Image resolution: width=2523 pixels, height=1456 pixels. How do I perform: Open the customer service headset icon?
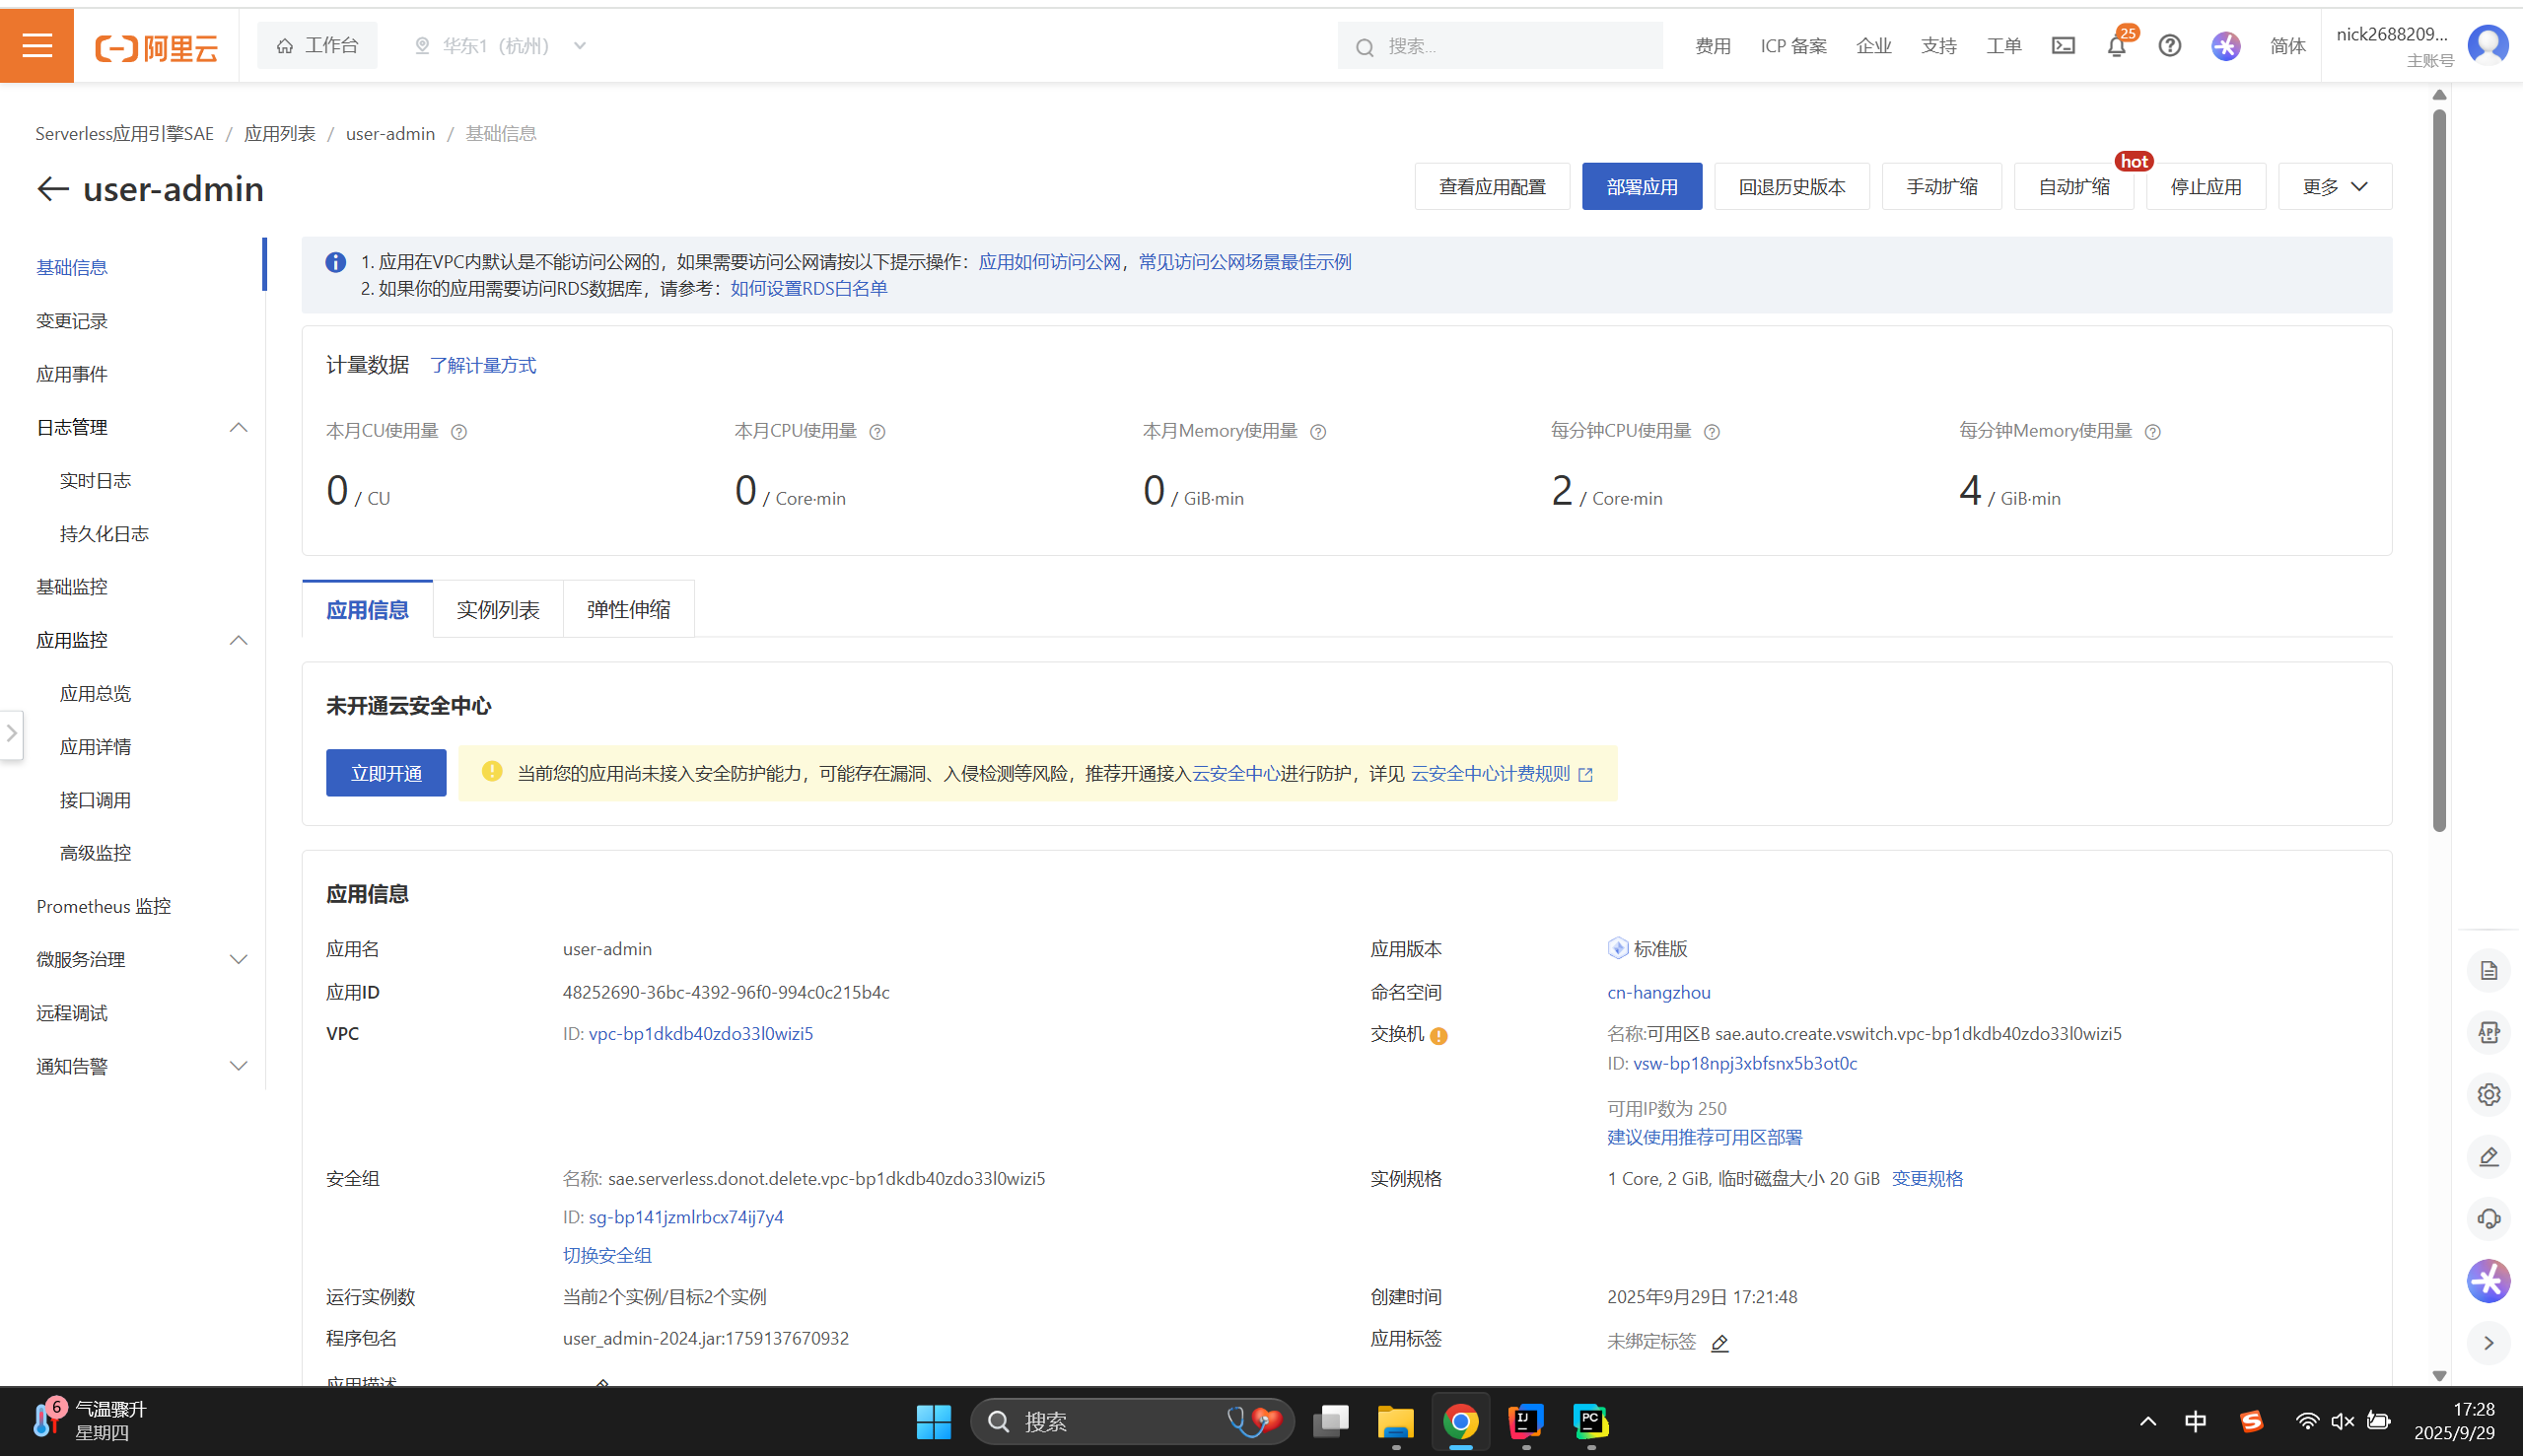[2488, 1219]
